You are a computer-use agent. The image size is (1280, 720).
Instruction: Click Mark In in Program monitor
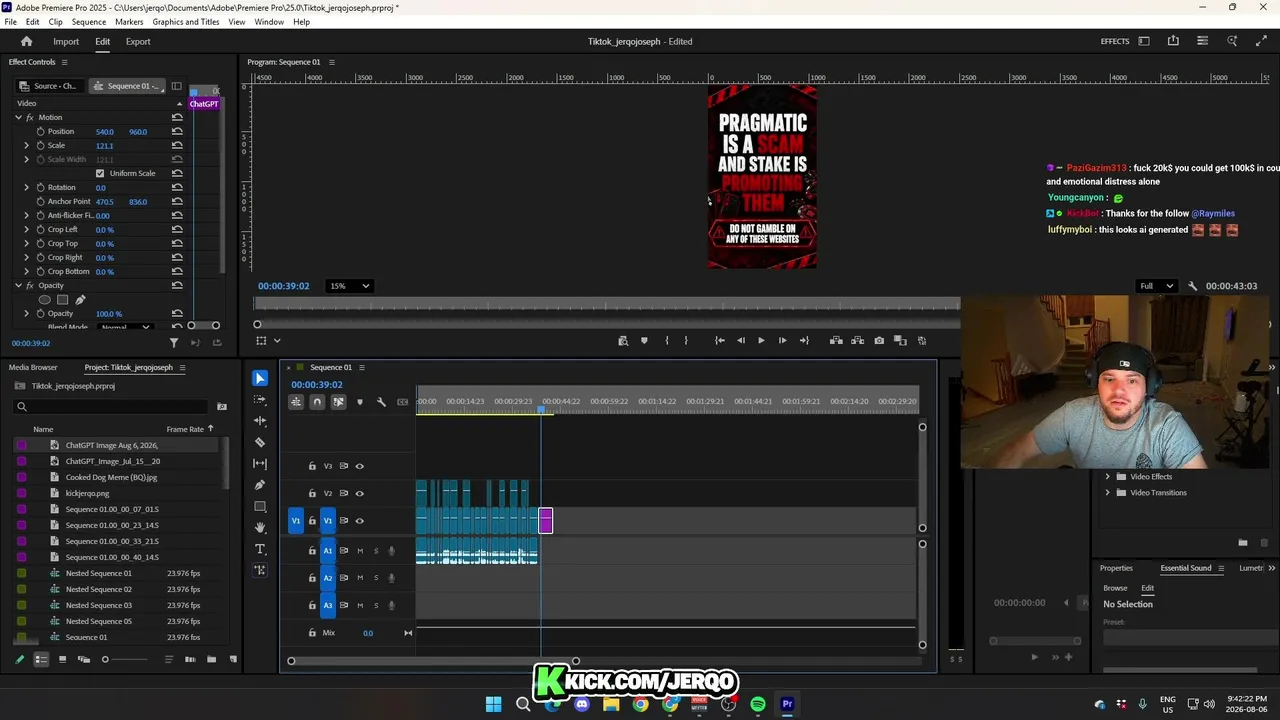click(667, 341)
